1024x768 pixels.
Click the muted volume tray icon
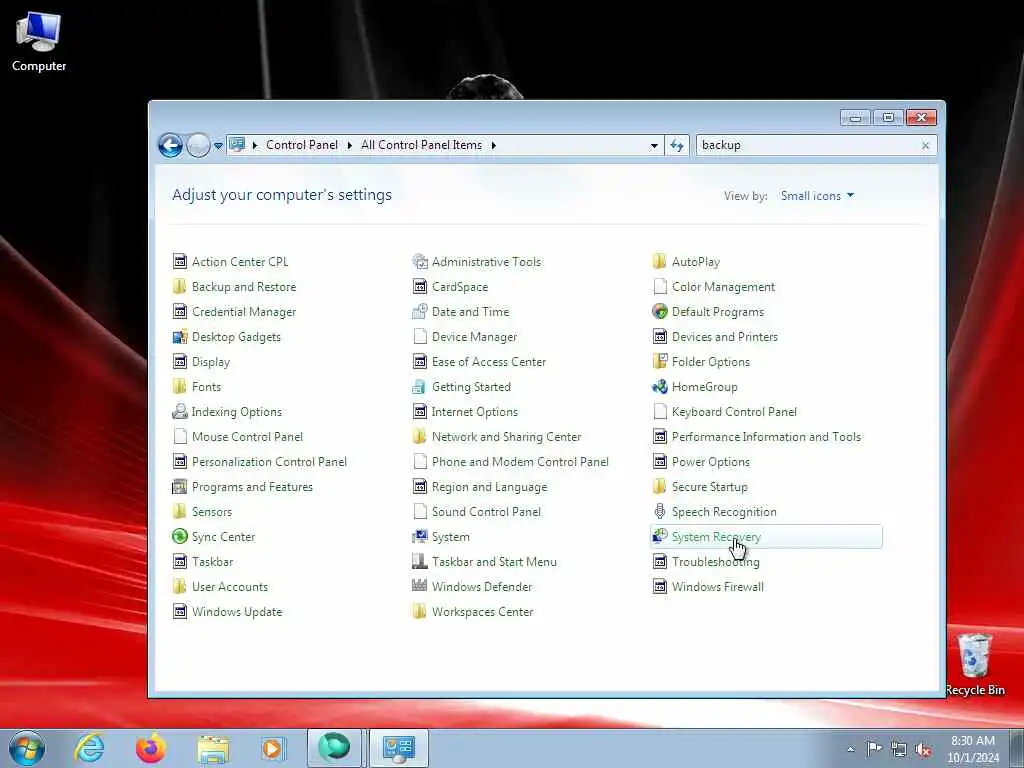click(923, 750)
